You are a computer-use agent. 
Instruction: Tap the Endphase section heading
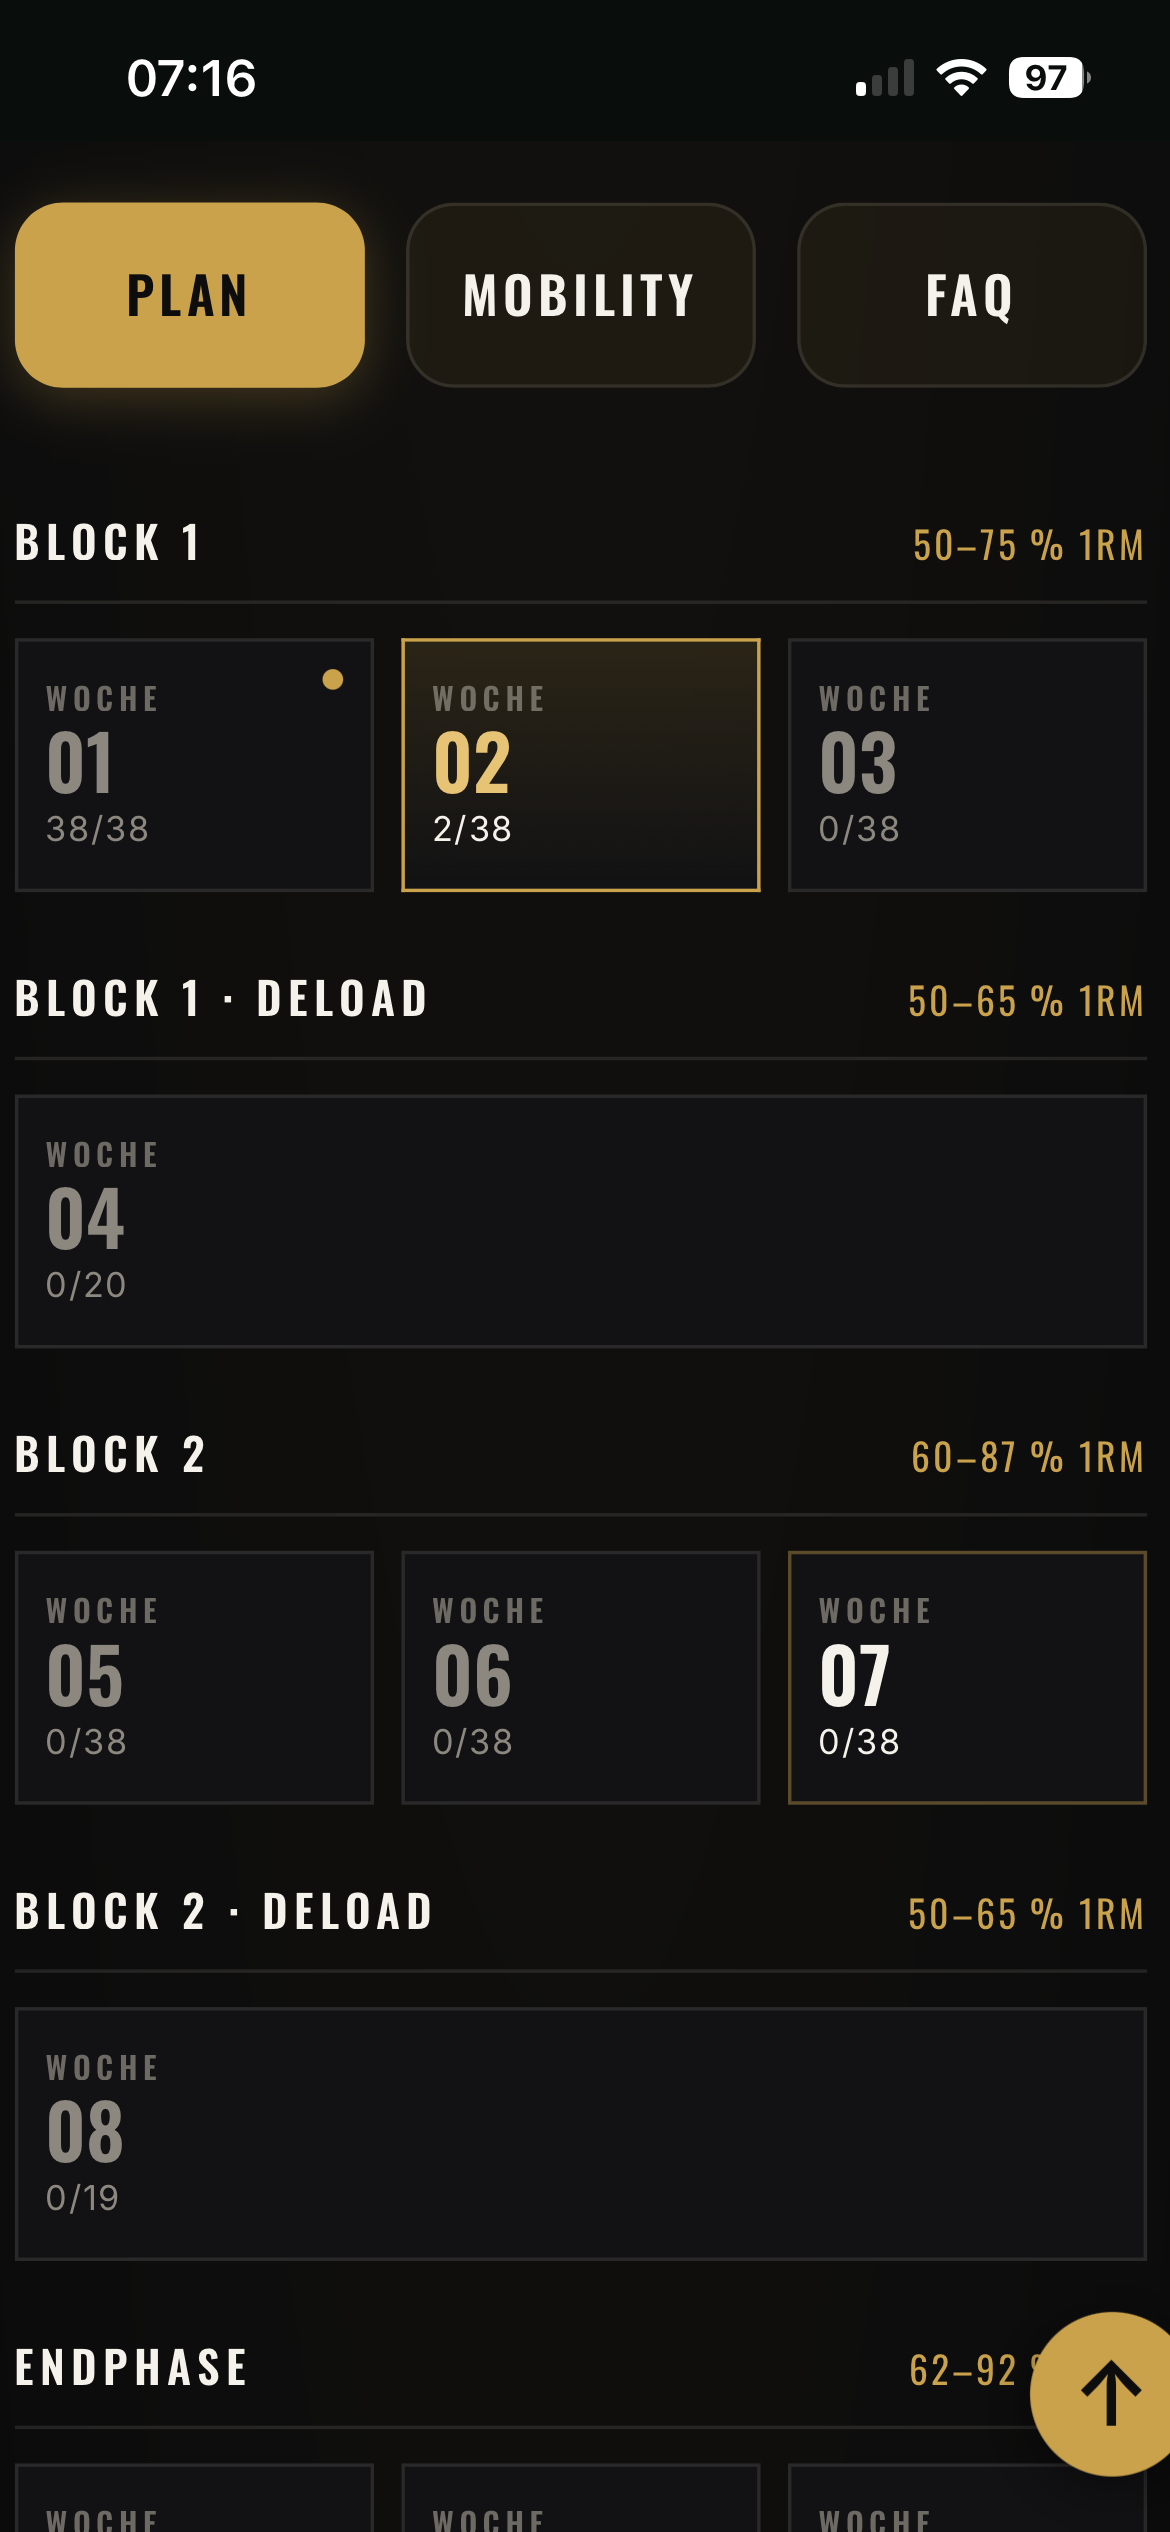click(131, 2368)
